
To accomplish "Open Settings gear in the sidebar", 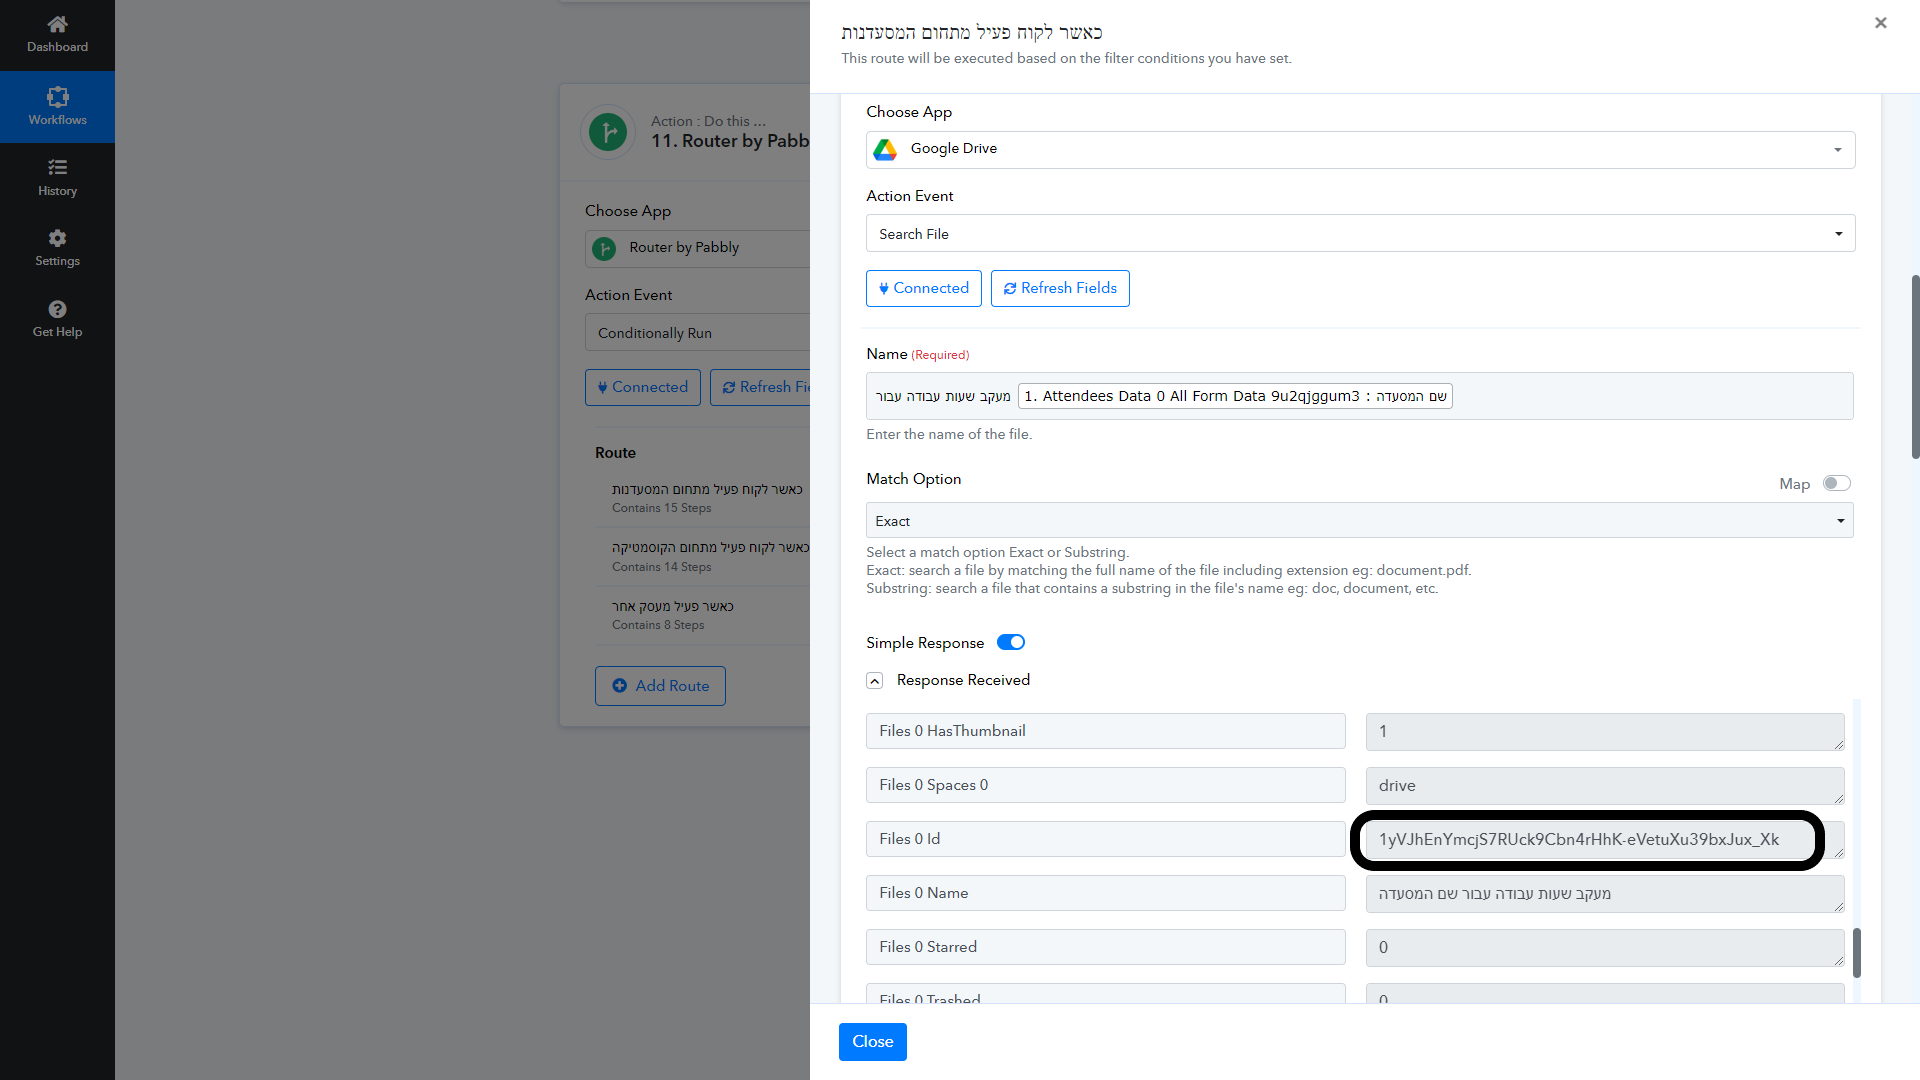I will tap(57, 238).
